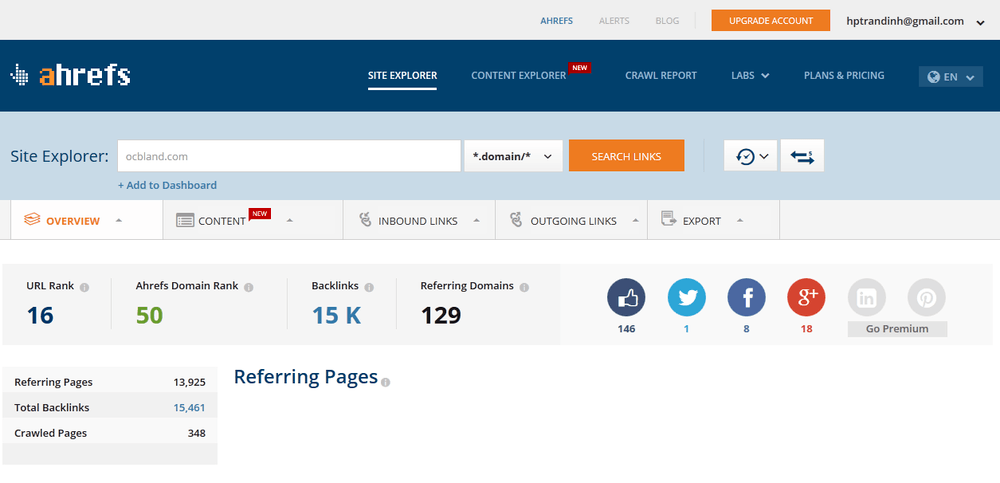Click the Add to Dashboard link
Image resolution: width=1000 pixels, height=483 pixels.
point(167,185)
